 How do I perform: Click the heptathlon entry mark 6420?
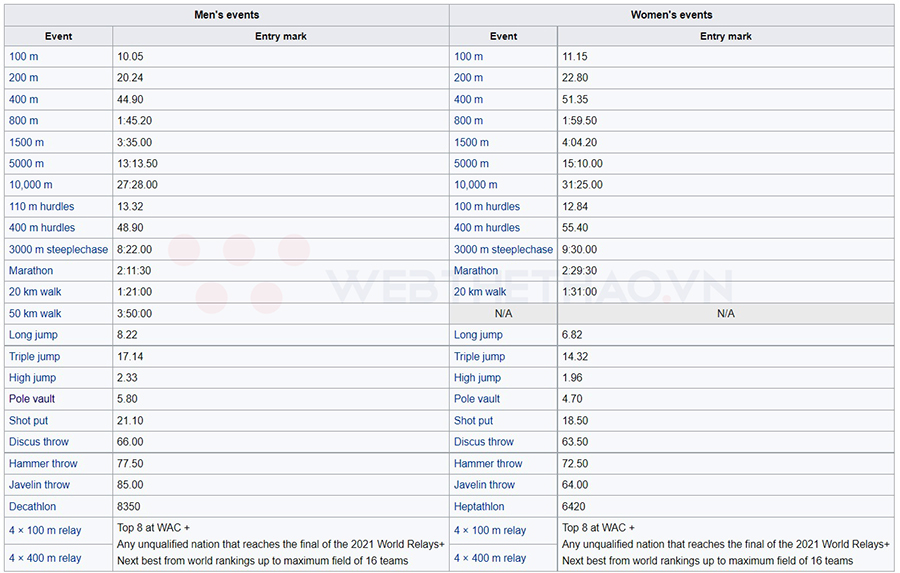tap(573, 506)
